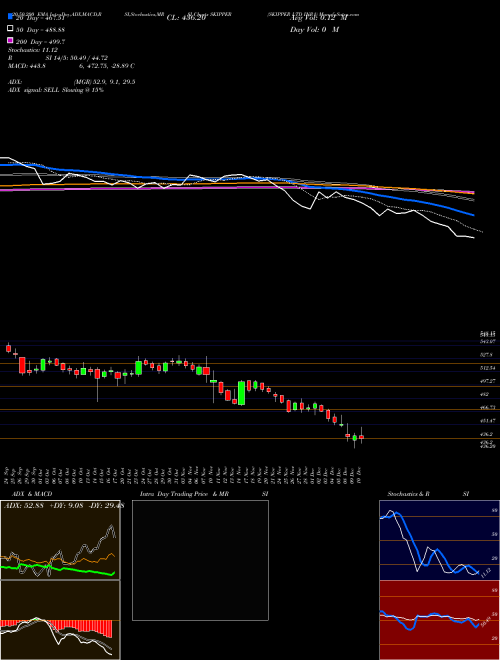Viewport: 500px width, 660px height.
Task: Click the ADX (MGR) 52.9, 9.1, 29.5 line
Action: [71, 82]
